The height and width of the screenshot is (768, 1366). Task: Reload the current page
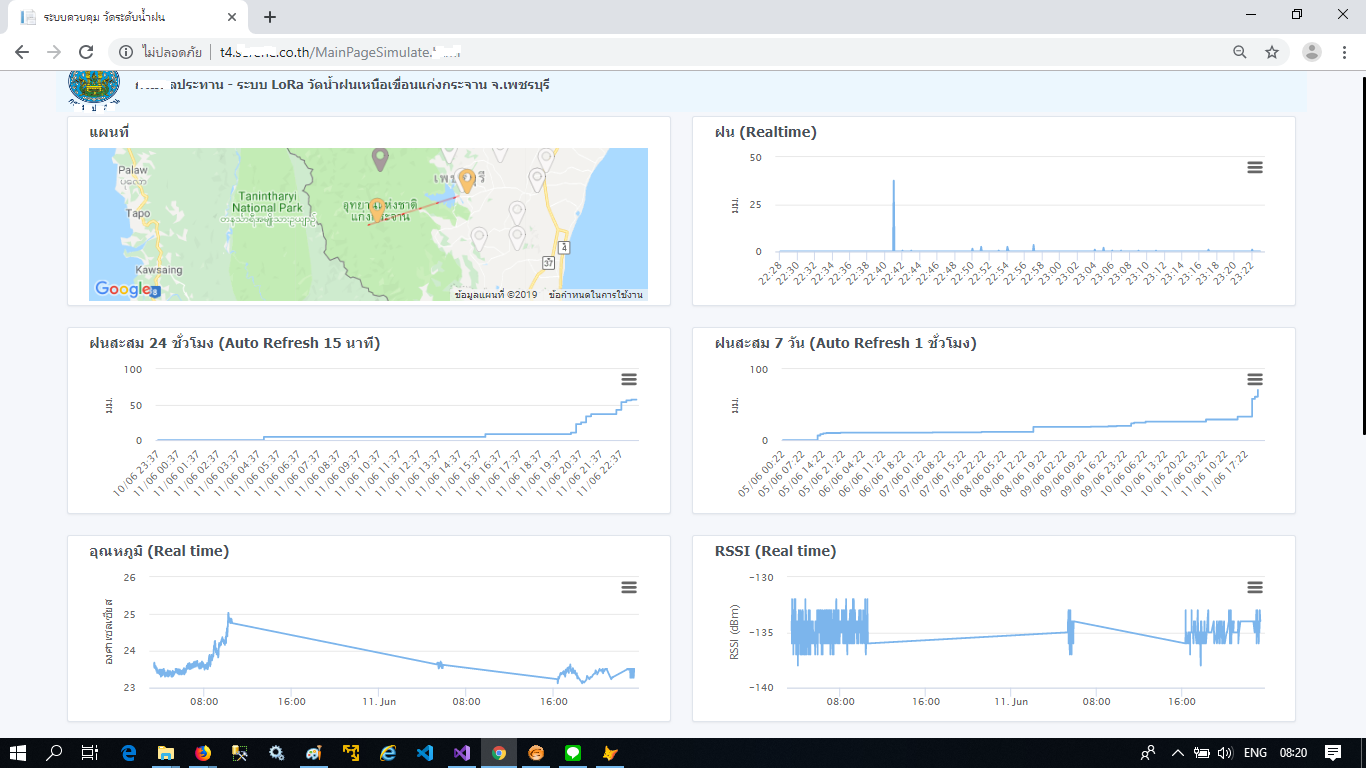[x=86, y=52]
